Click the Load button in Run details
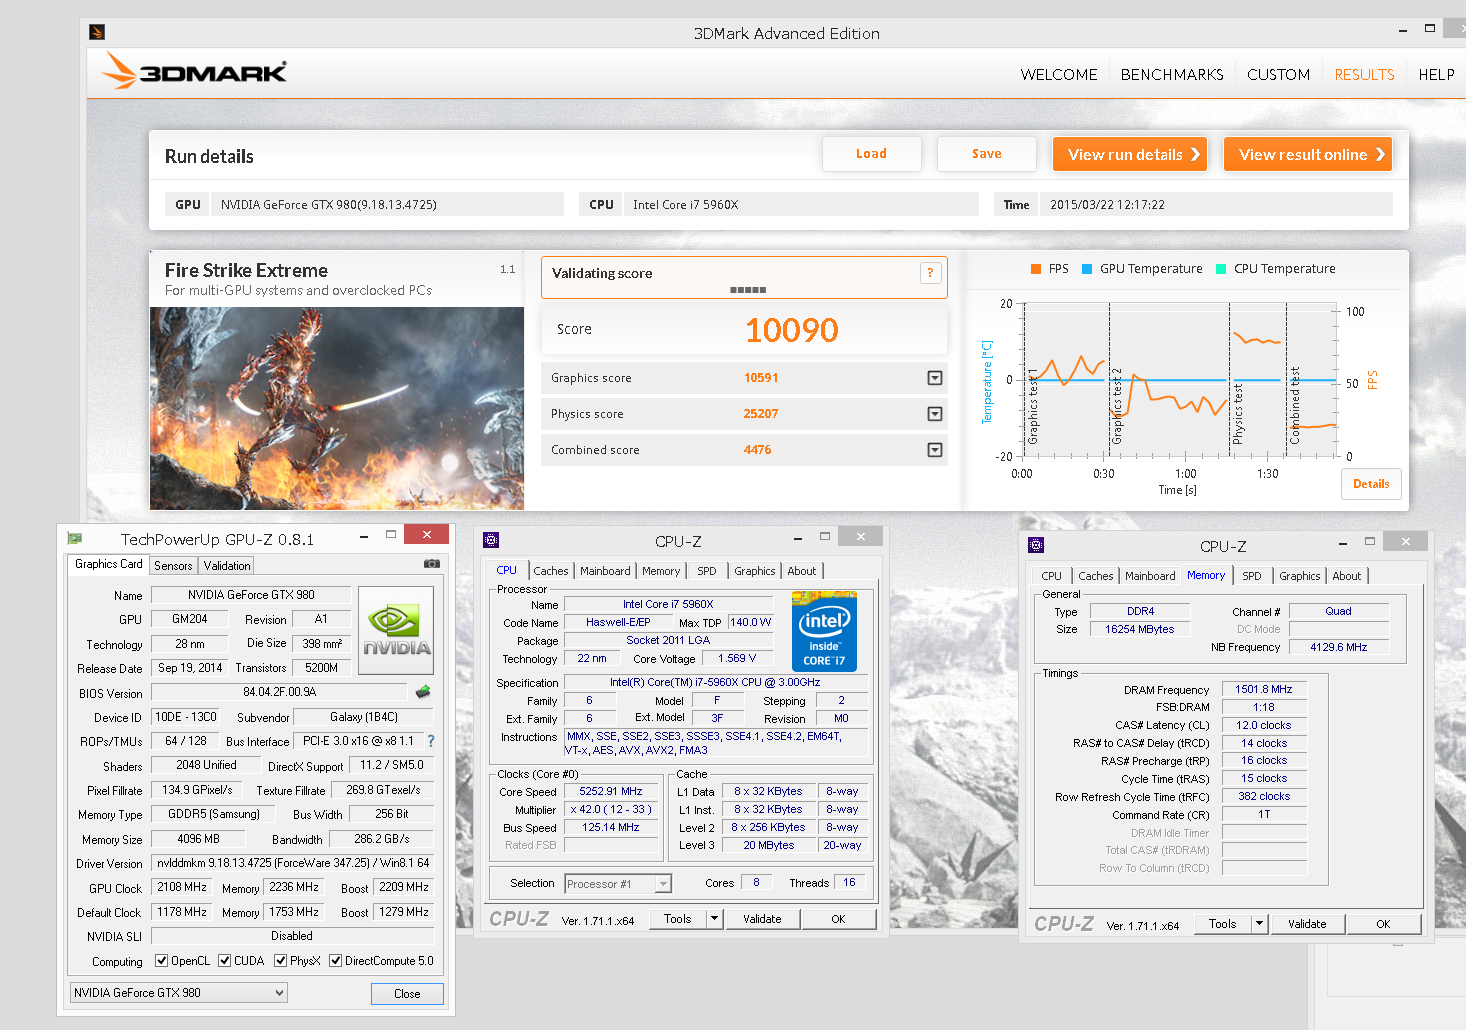Image resolution: width=1466 pixels, height=1030 pixels. click(871, 154)
